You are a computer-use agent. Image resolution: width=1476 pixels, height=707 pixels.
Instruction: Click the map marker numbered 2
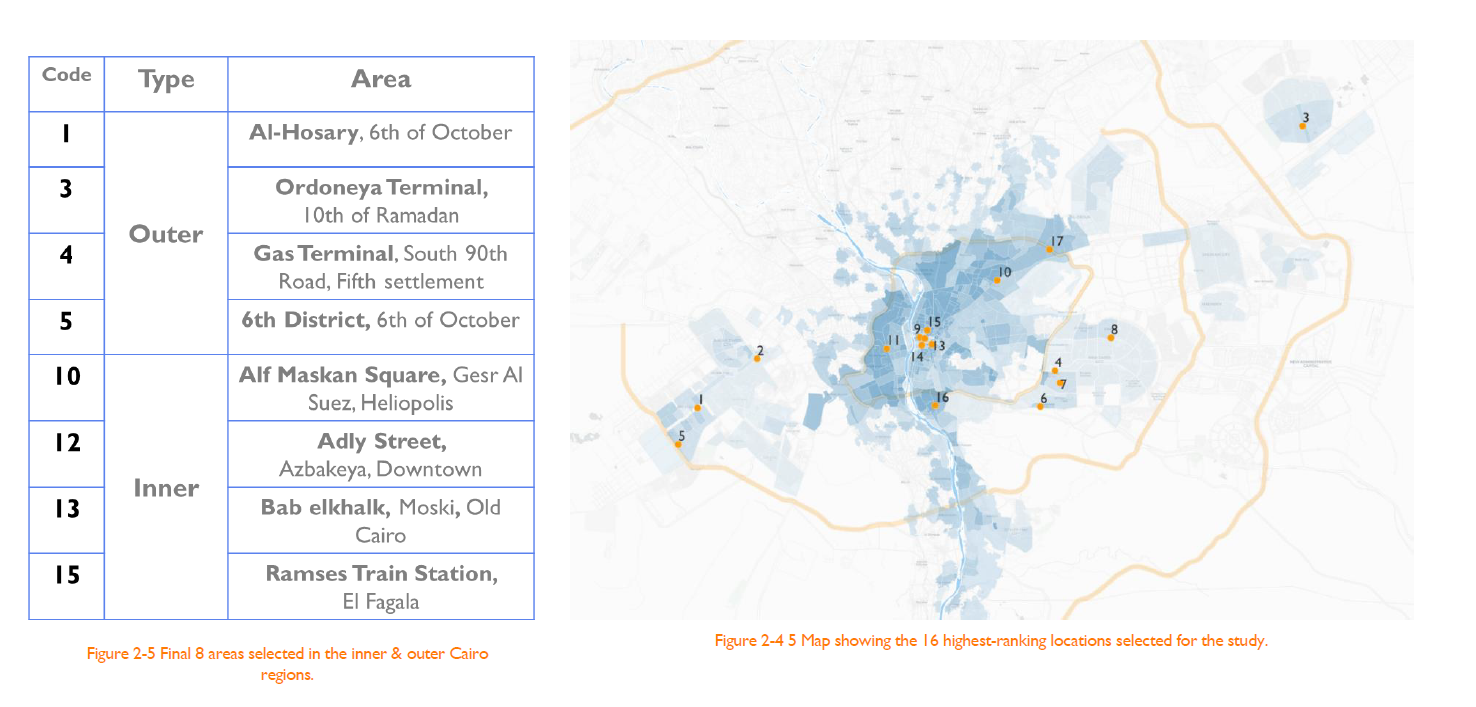click(x=757, y=358)
